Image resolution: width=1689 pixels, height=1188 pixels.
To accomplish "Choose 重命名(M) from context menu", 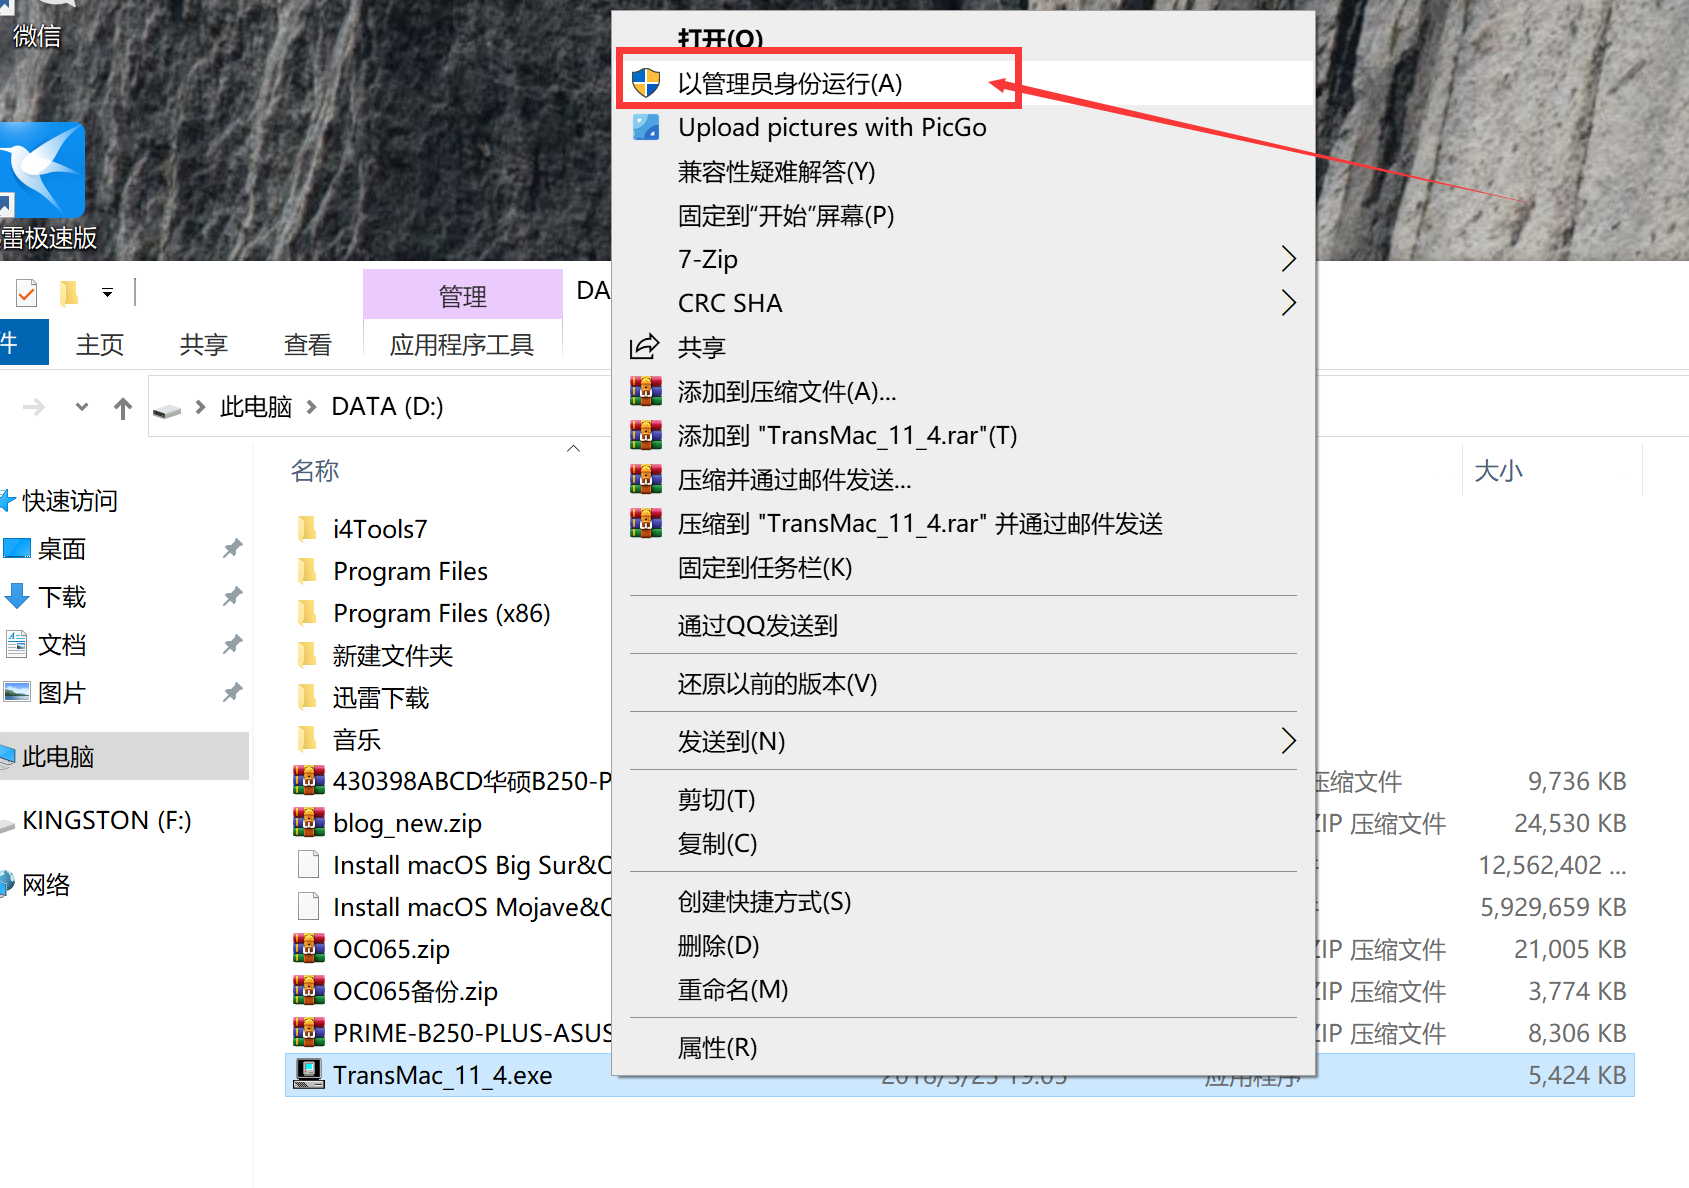I will (964, 989).
